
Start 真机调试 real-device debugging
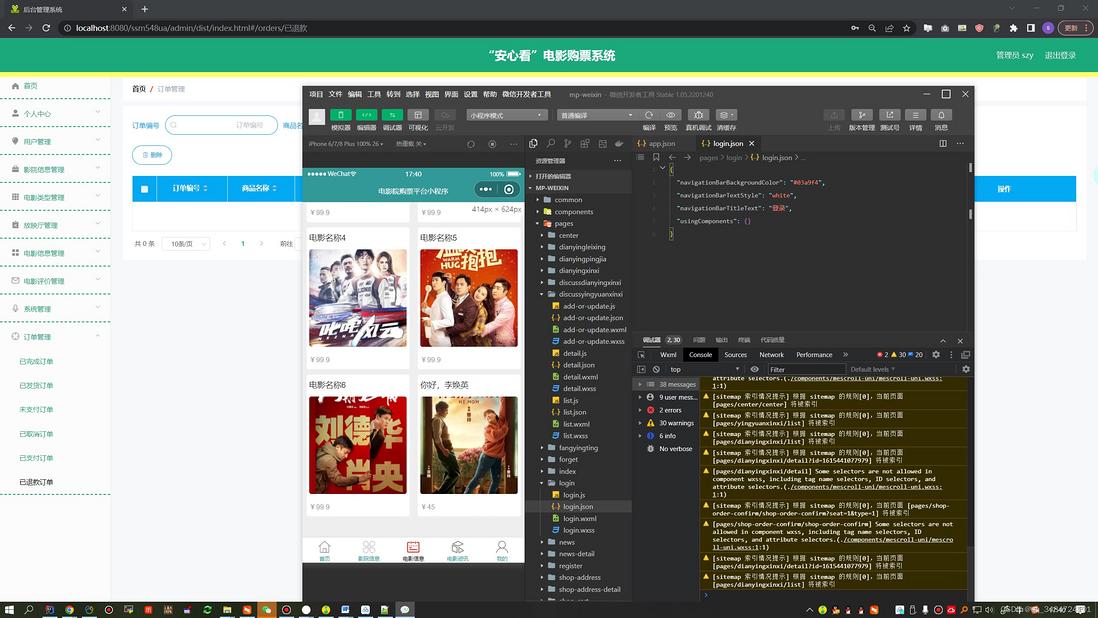pos(698,115)
